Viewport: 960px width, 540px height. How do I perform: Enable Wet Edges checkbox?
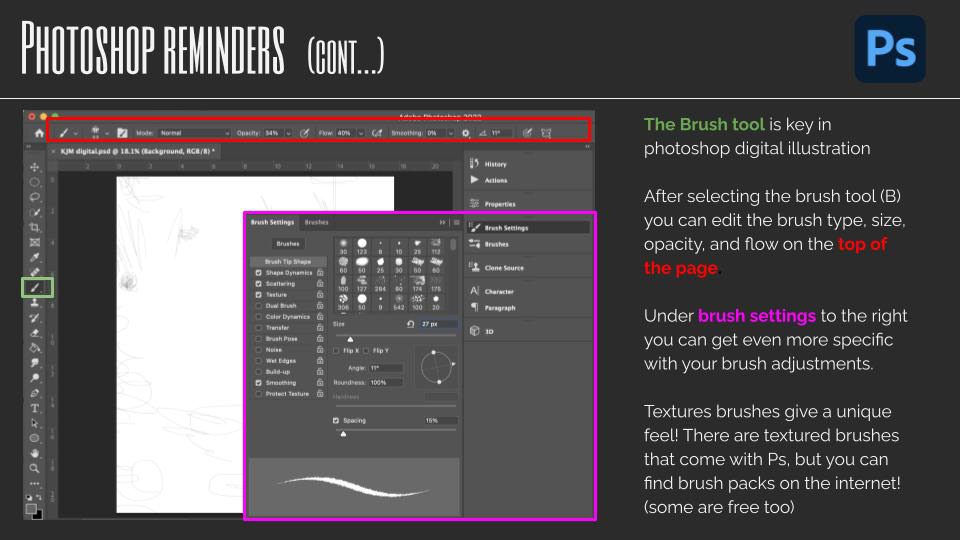pyautogui.click(x=258, y=361)
